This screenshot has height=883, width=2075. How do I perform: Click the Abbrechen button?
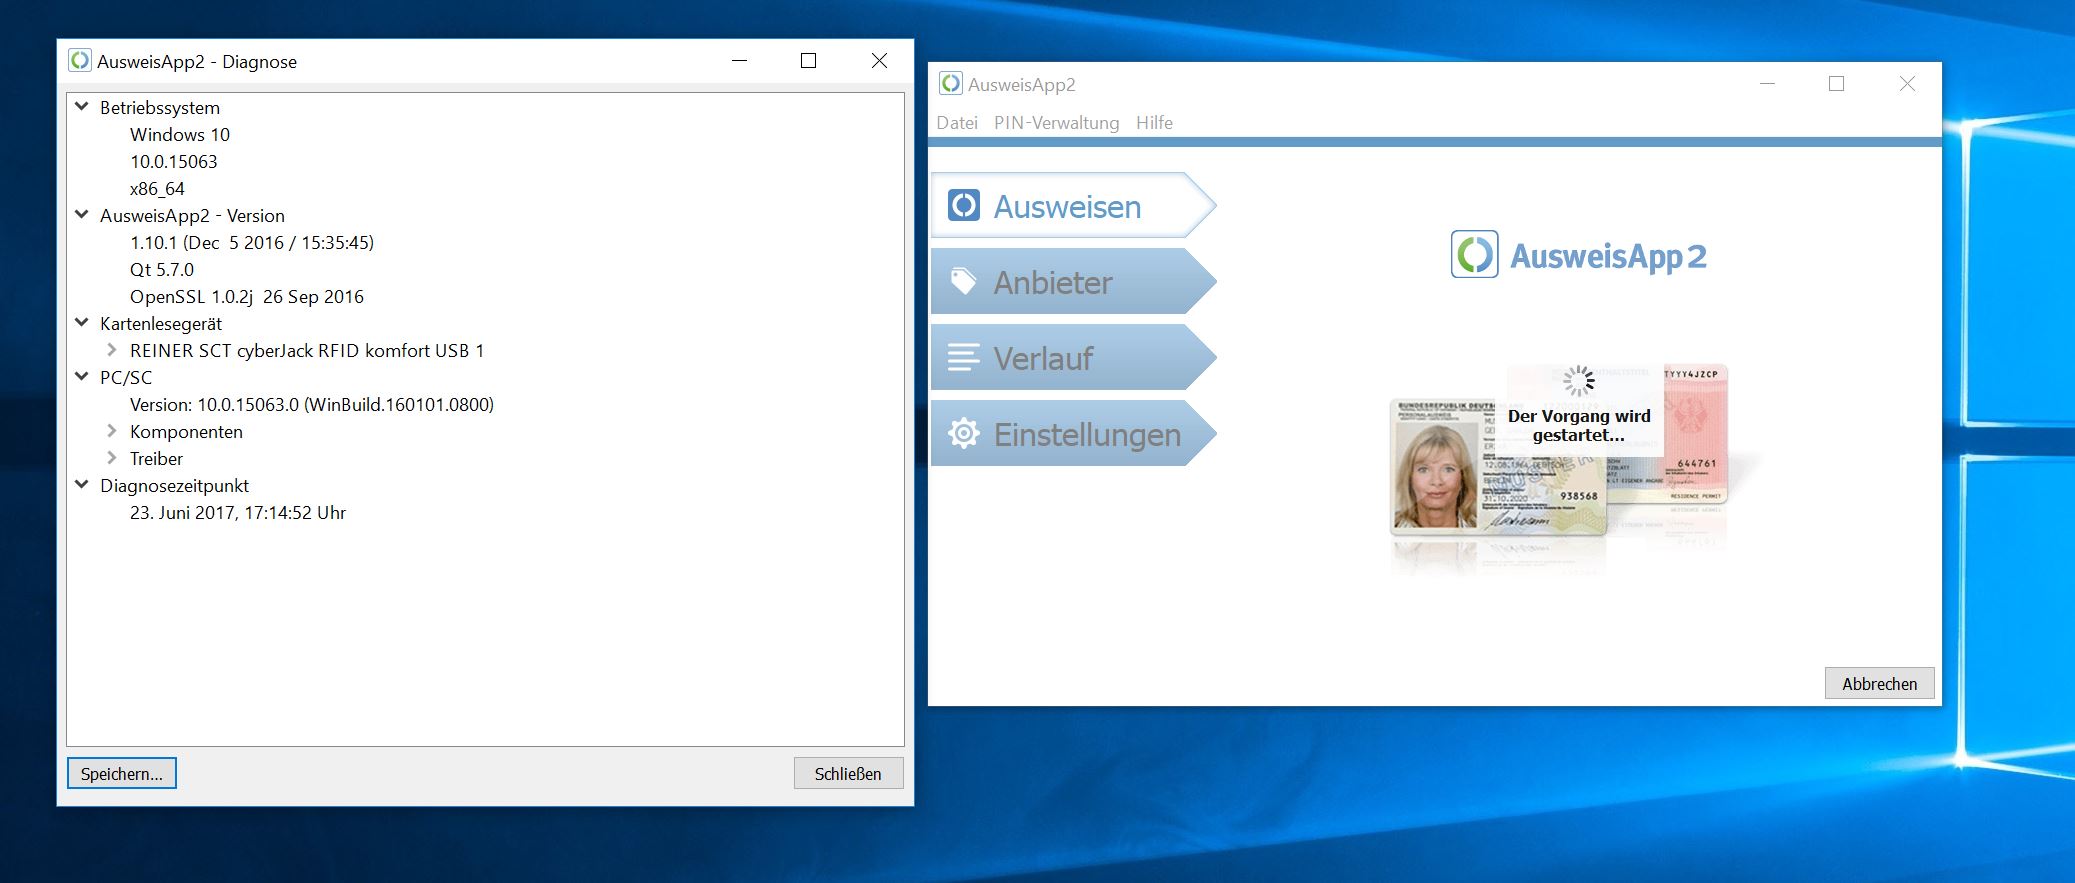click(x=1879, y=684)
